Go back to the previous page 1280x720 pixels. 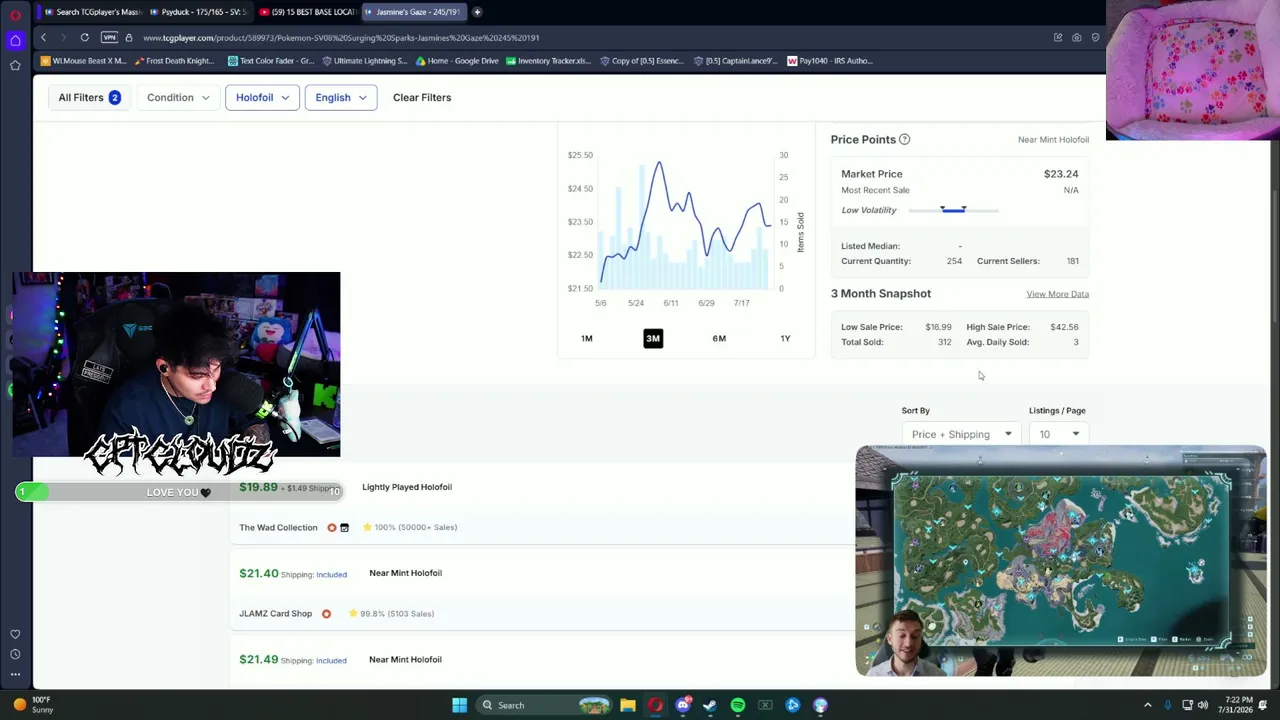coord(43,38)
